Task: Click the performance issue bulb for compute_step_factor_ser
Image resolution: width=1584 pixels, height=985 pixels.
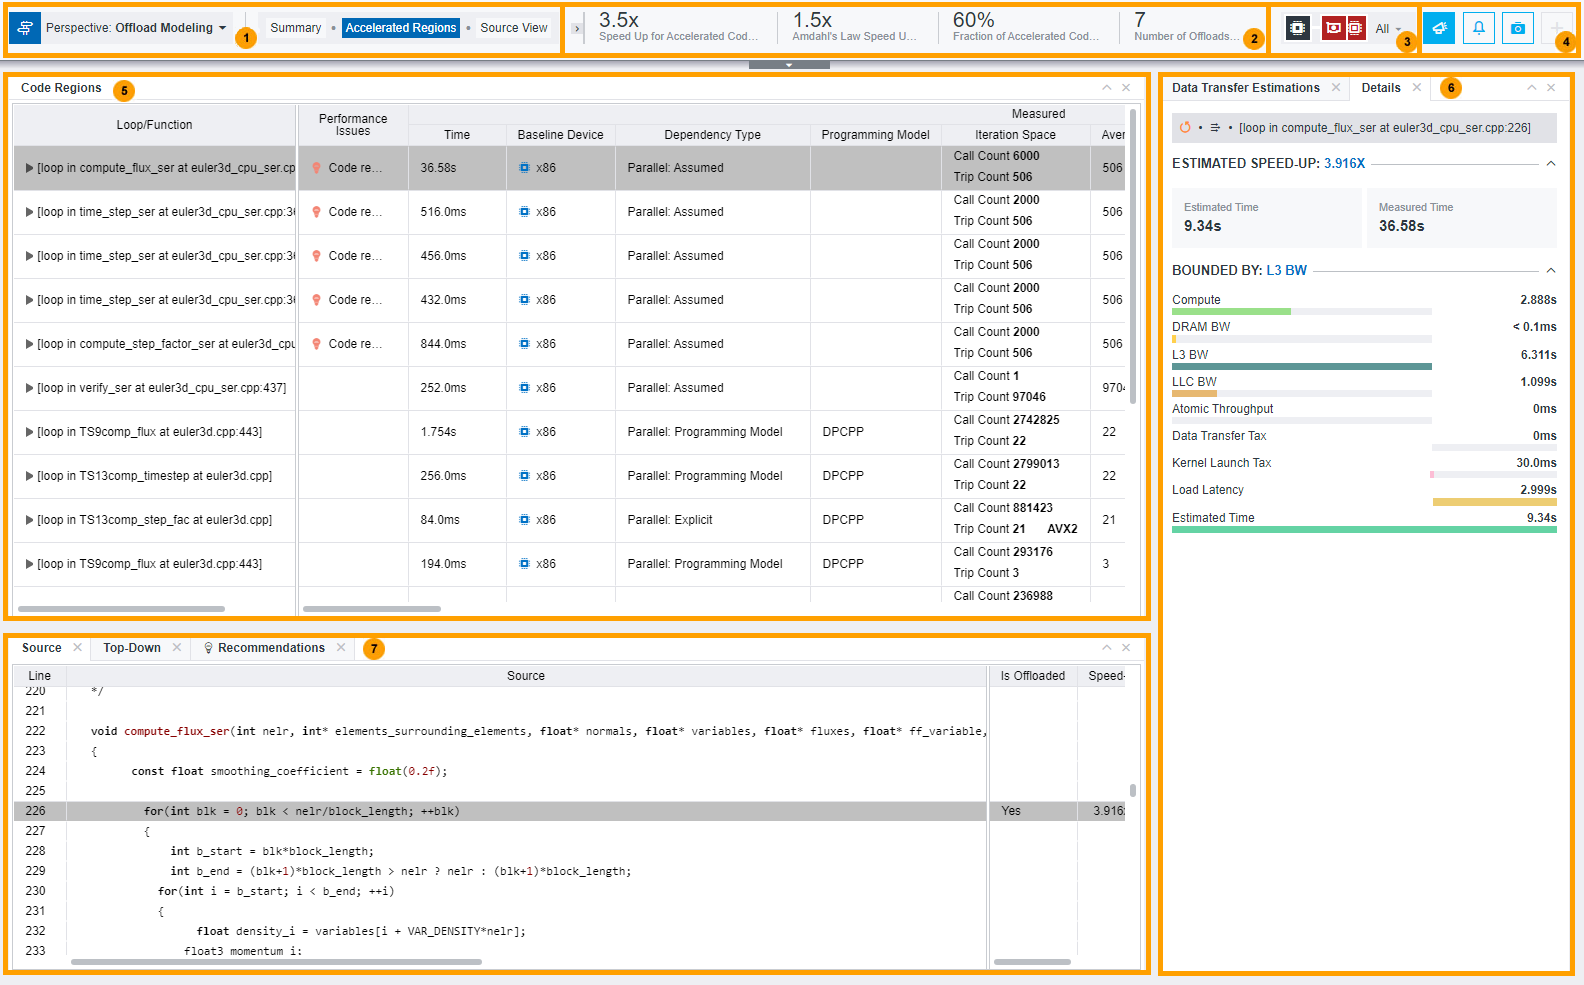Action: coord(317,344)
